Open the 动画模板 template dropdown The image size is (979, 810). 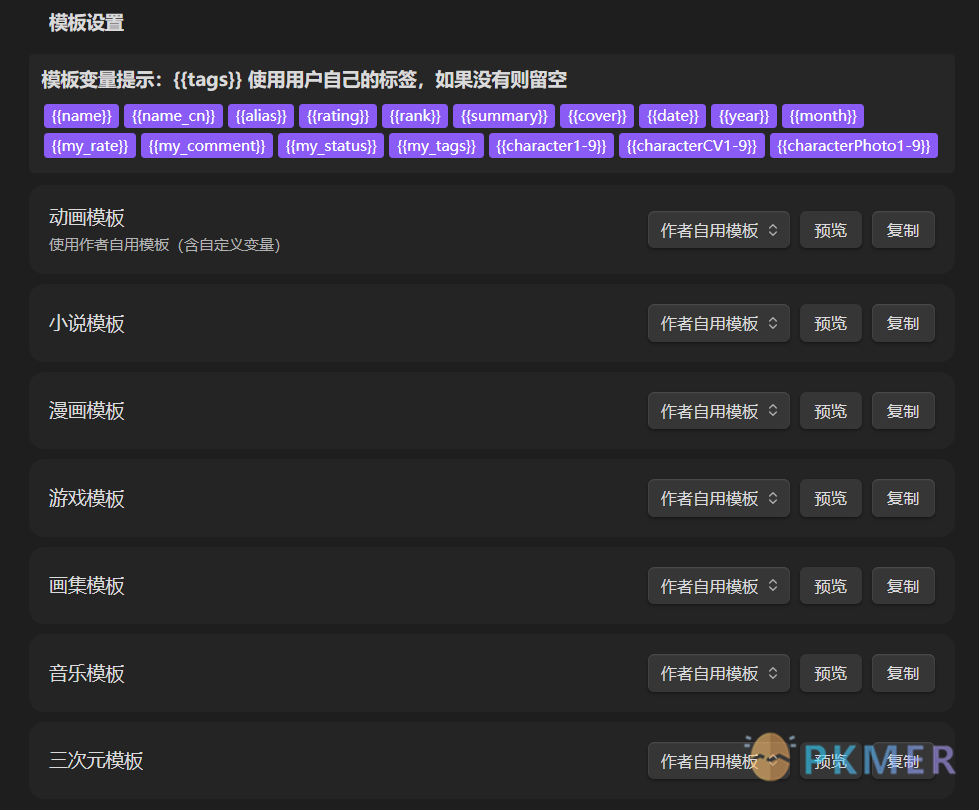pyautogui.click(x=719, y=230)
